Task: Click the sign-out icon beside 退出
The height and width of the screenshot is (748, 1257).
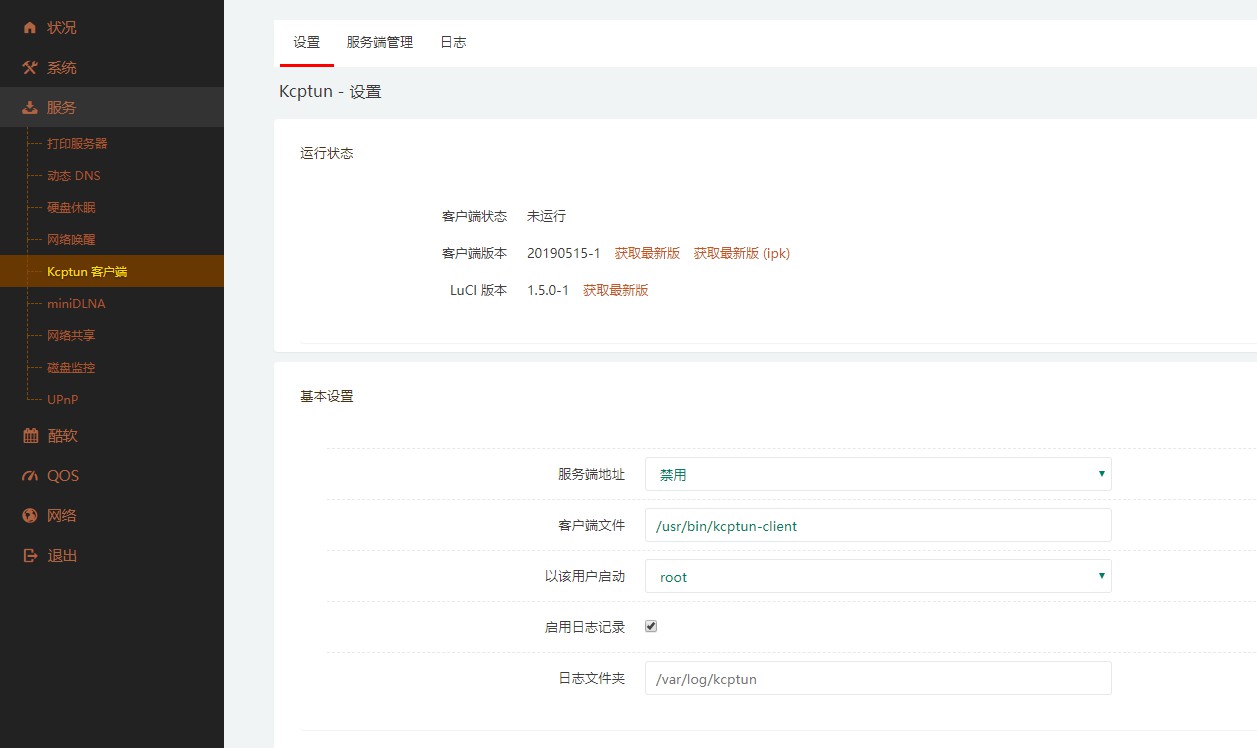Action: pyautogui.click(x=30, y=555)
